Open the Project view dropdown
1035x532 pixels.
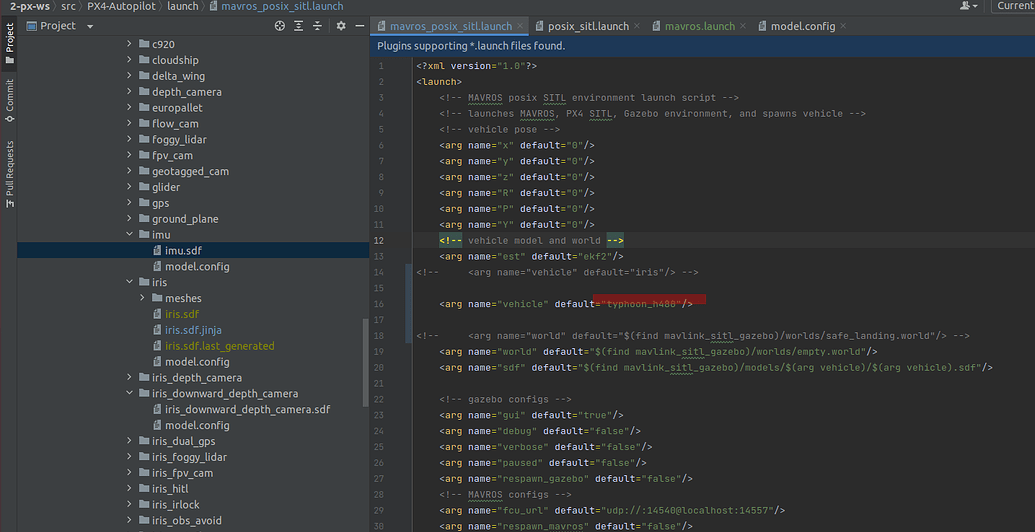pyautogui.click(x=90, y=26)
